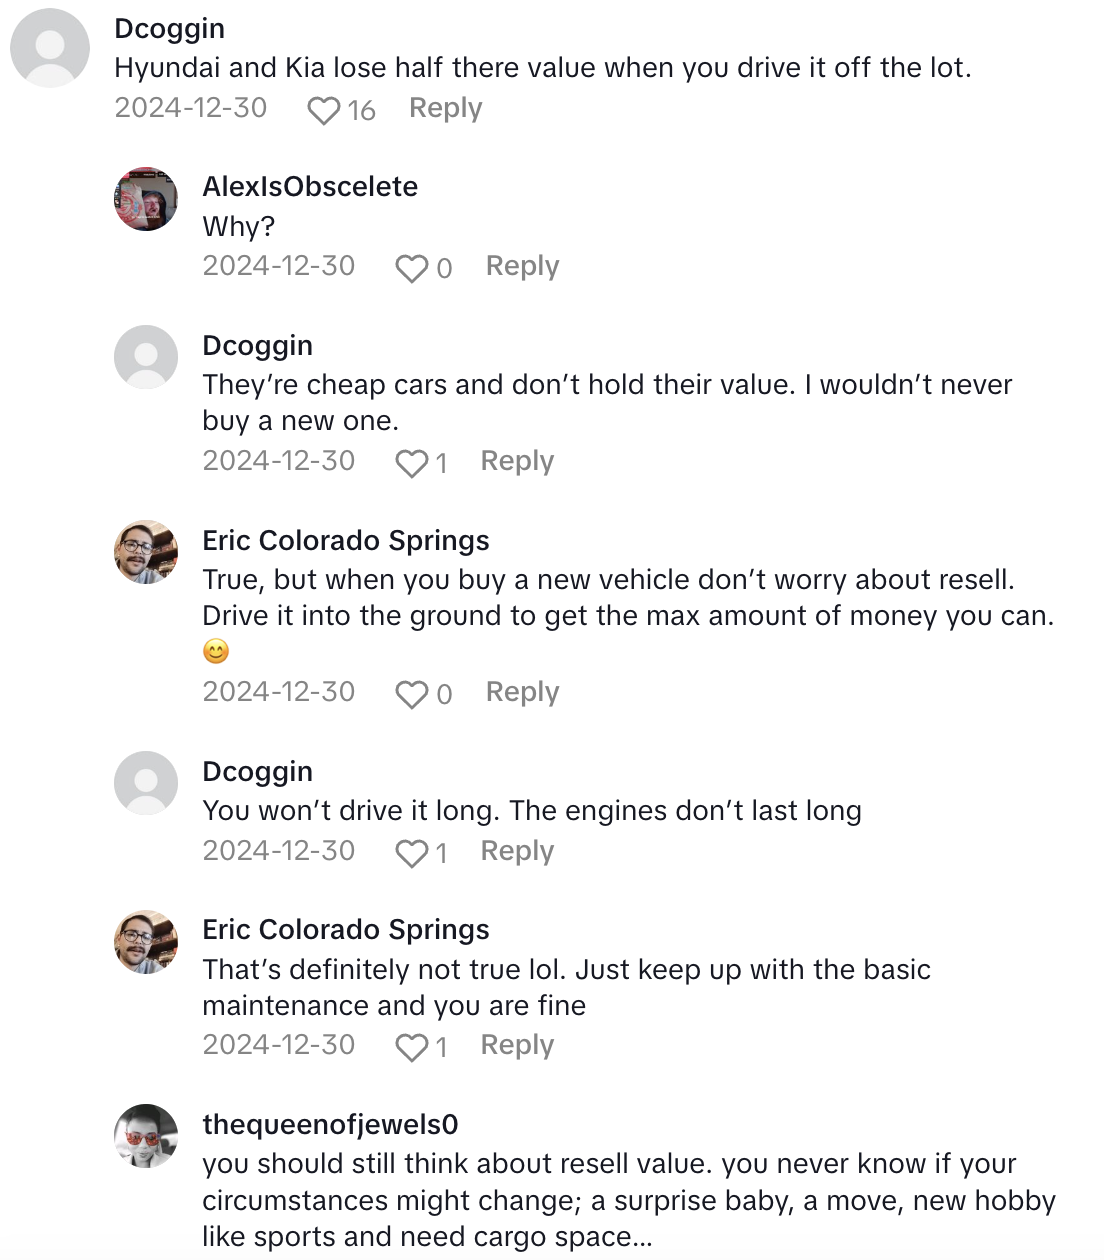Screen dimensions: 1104x1260
Task: Reply to AlexIsObscelete's "Why?" comment
Action: pos(522,266)
